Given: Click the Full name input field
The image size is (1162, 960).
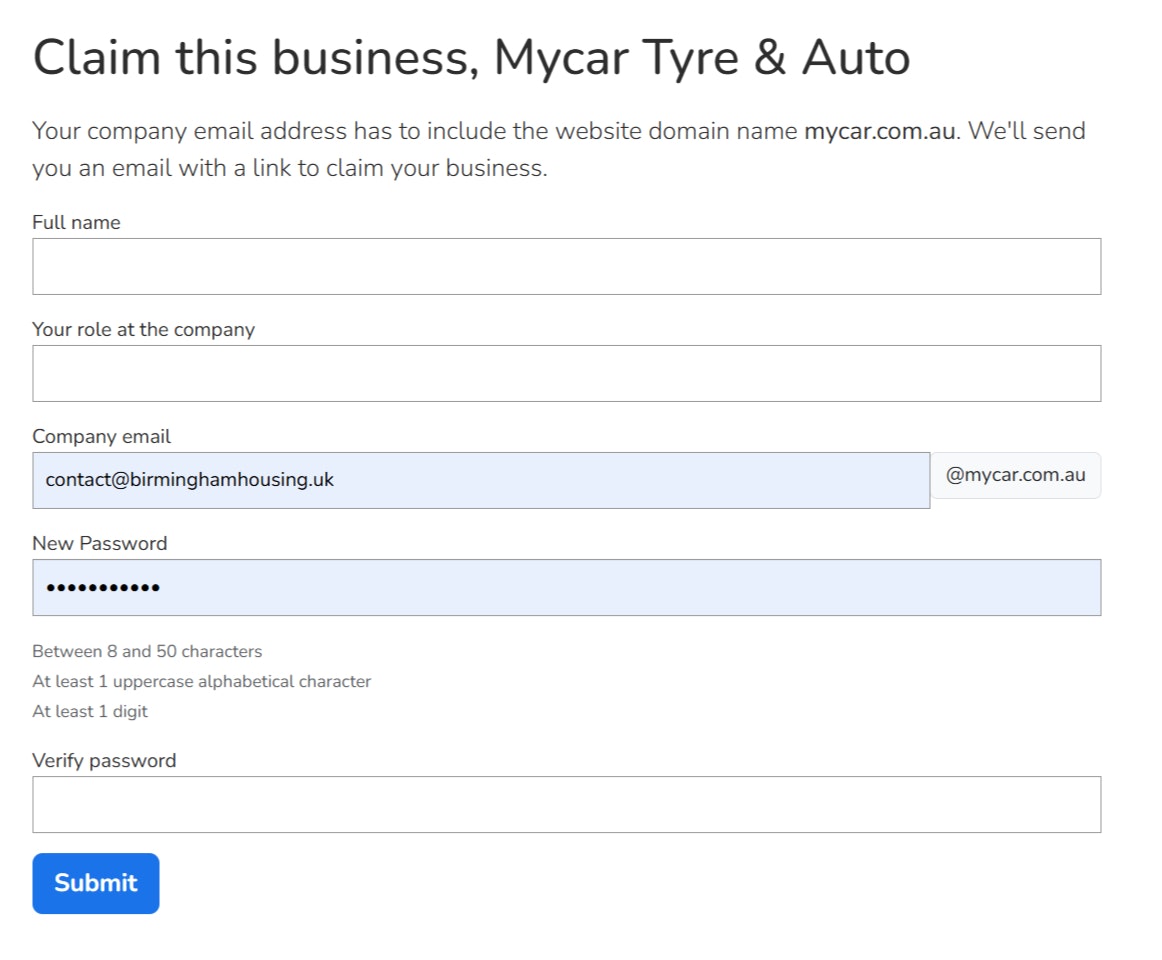Looking at the screenshot, I should coord(566,266).
